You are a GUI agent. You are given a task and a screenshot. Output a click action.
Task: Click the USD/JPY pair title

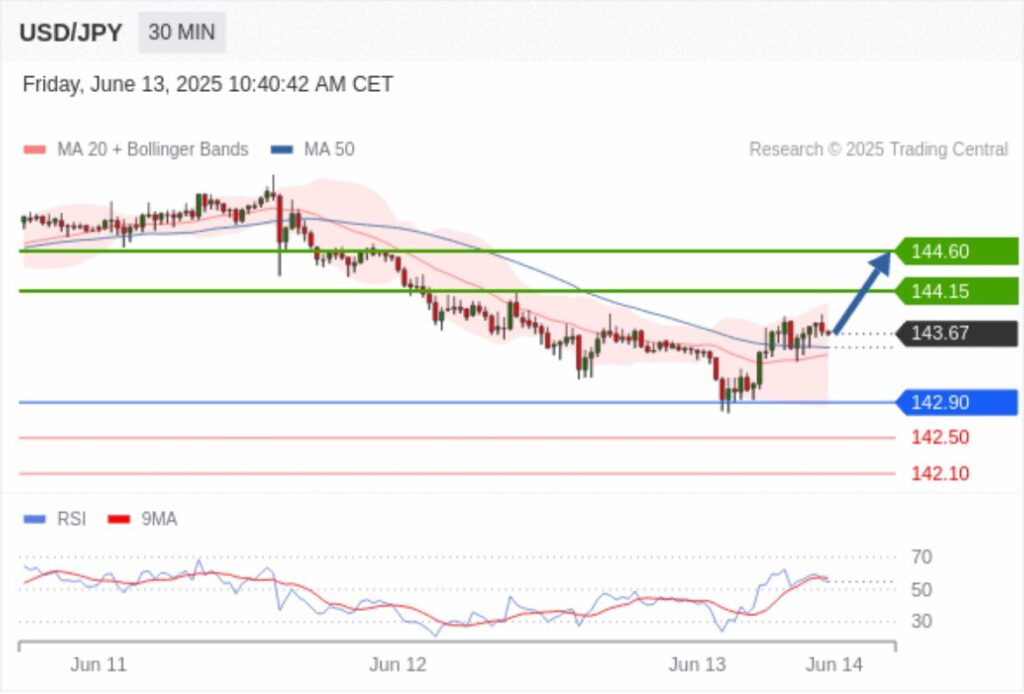coord(70,33)
